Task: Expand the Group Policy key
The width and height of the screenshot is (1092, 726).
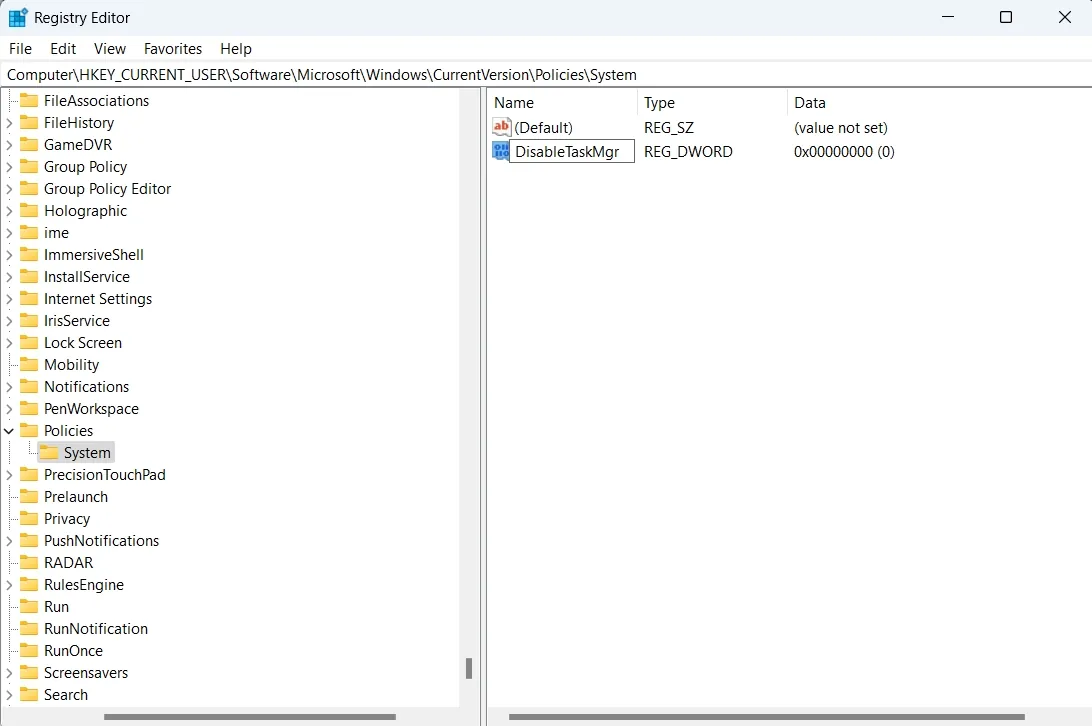Action: pyautogui.click(x=9, y=167)
